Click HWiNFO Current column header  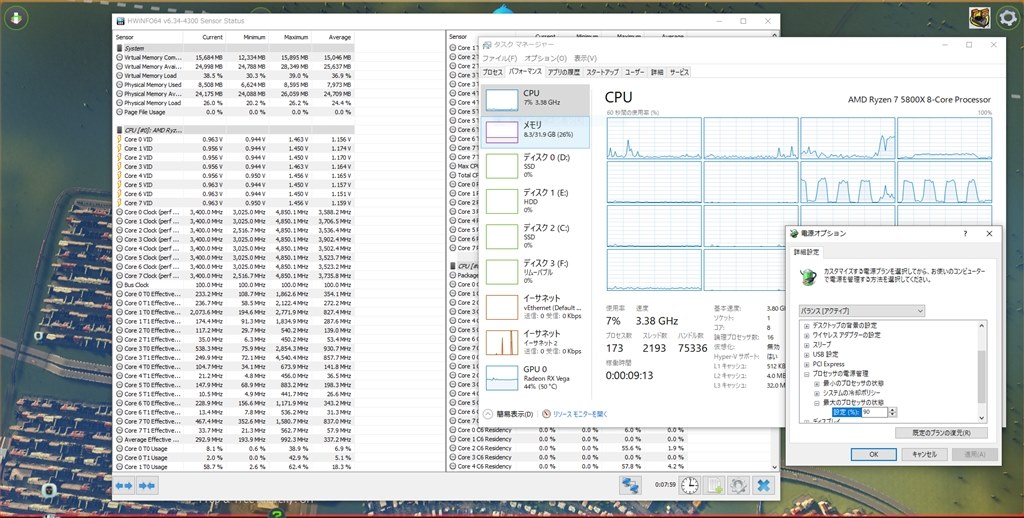point(204,37)
